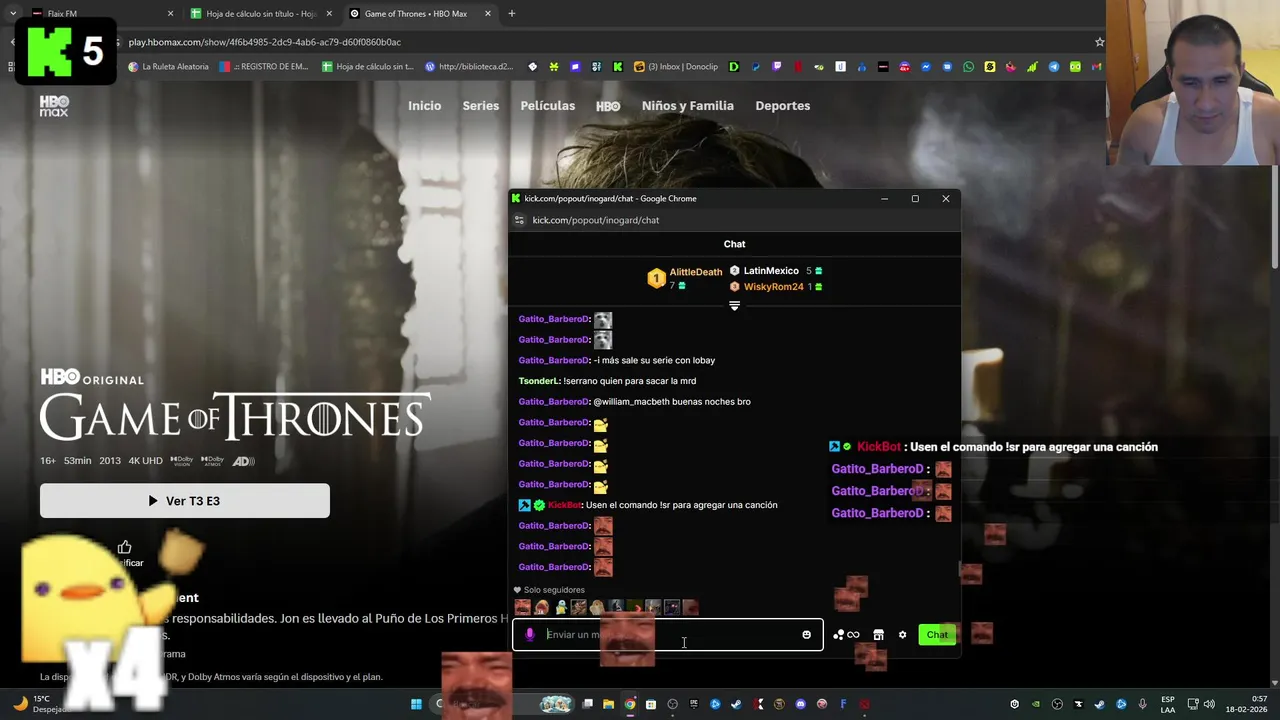
Task: Bookmark this page with the star icon
Action: tap(1099, 42)
